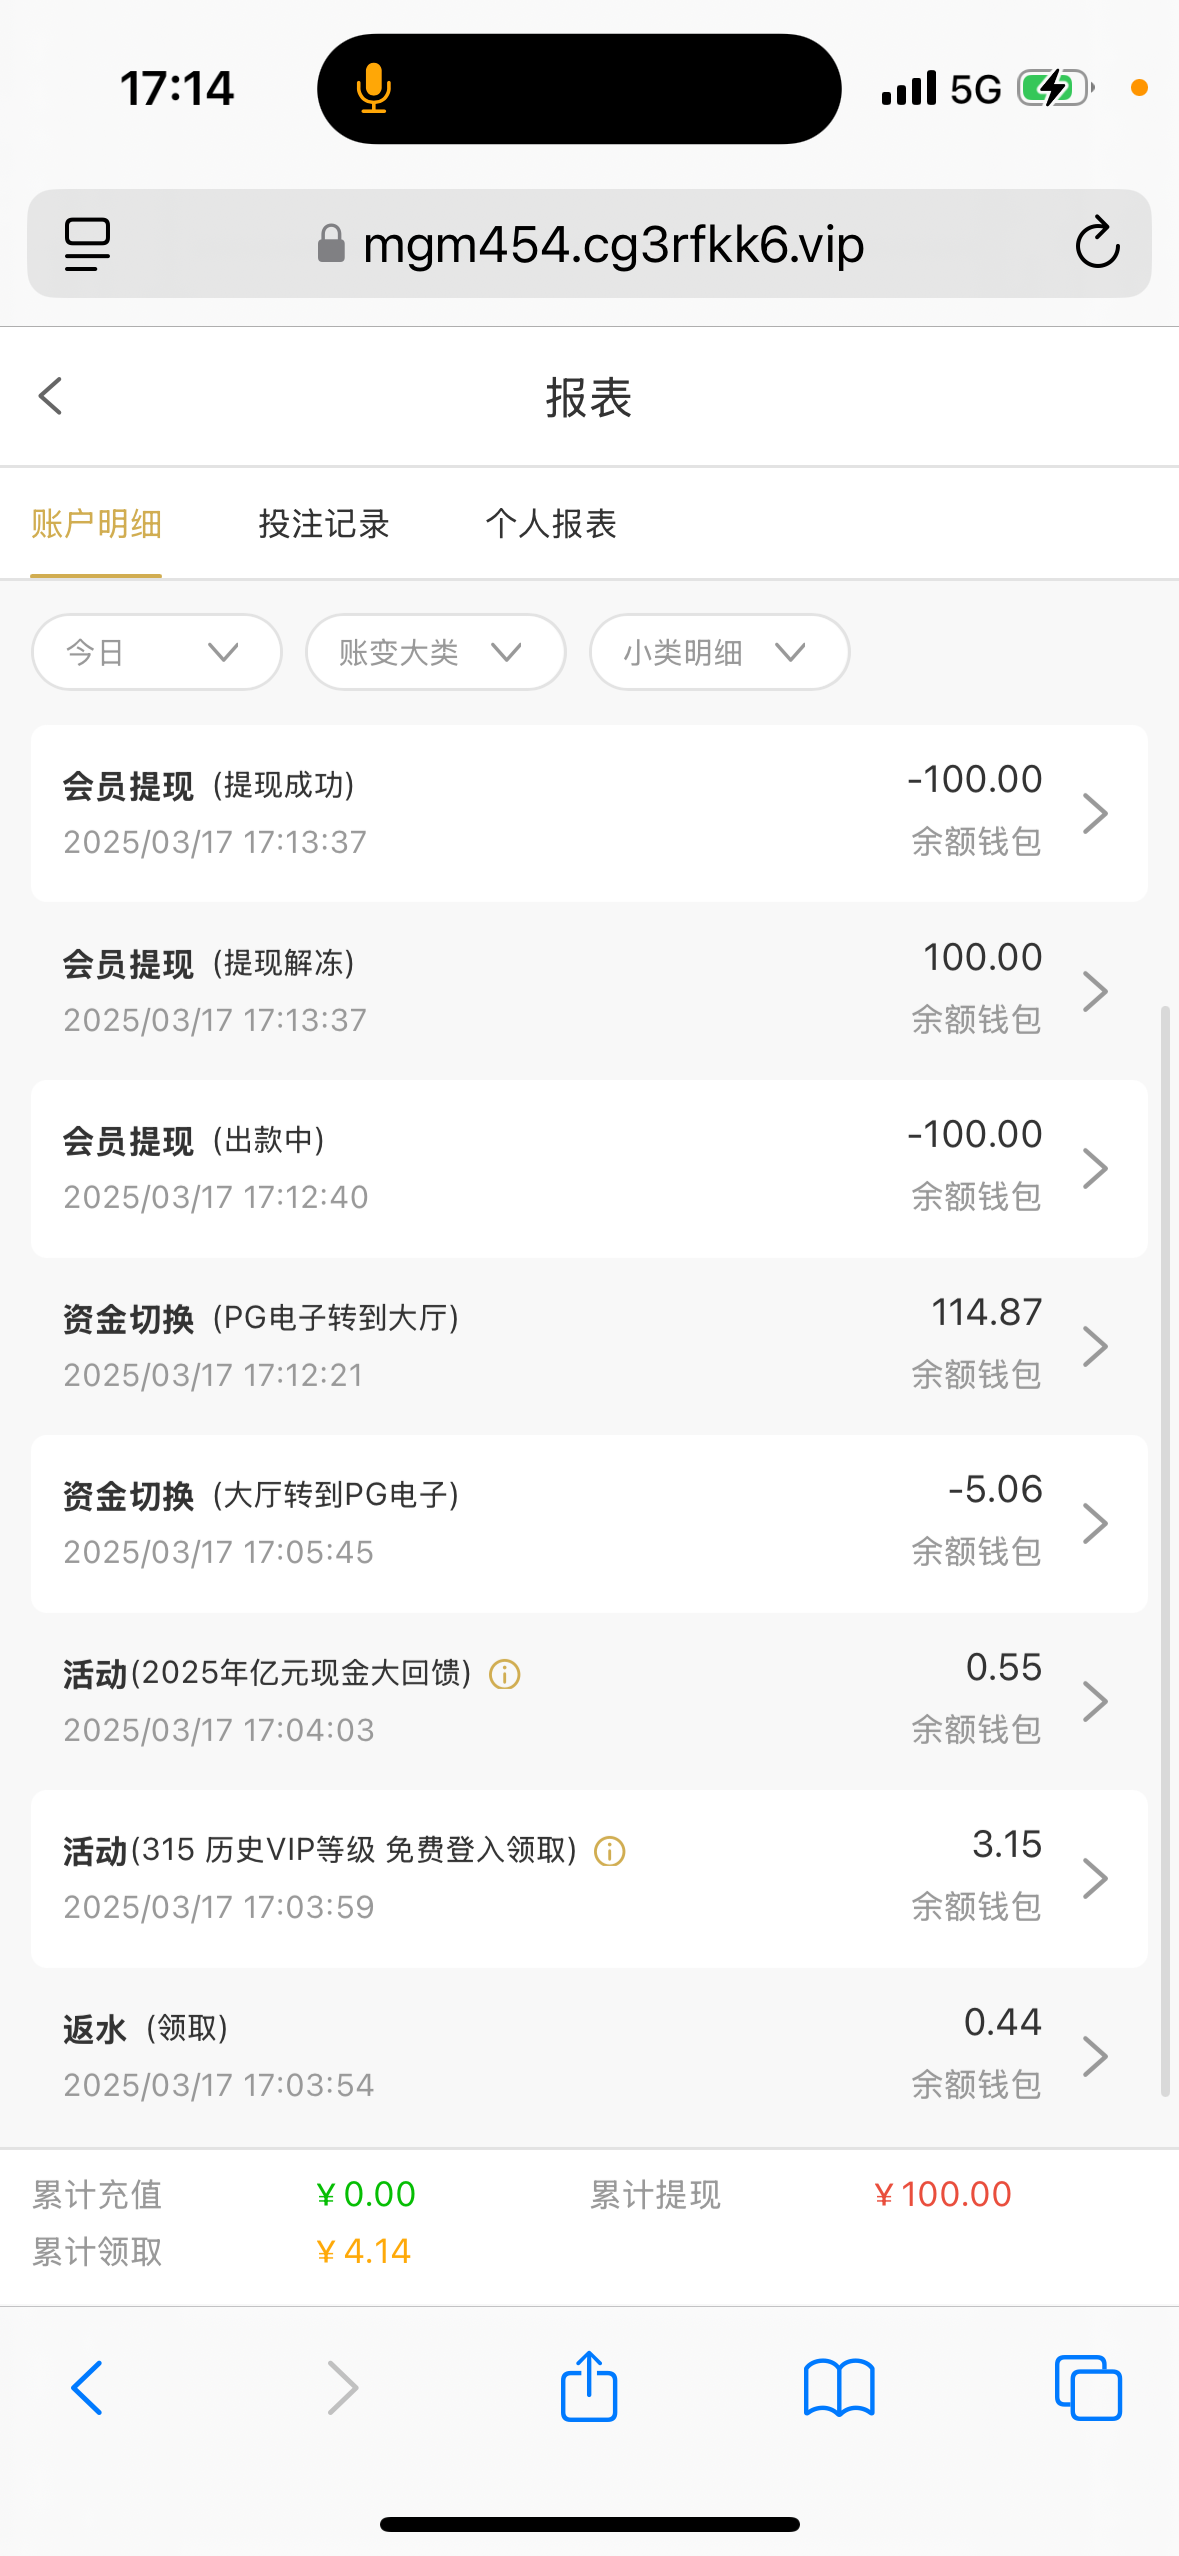Tap info icon next to 2025年亿元现金大回馈
1179x2556 pixels.
[x=505, y=1673]
